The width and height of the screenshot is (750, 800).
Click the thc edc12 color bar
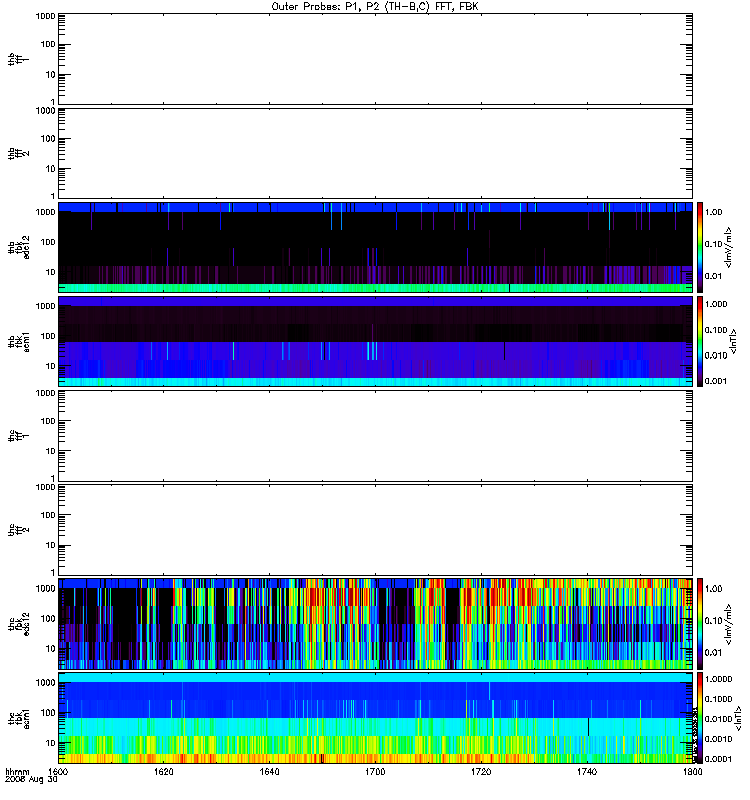coord(700,623)
